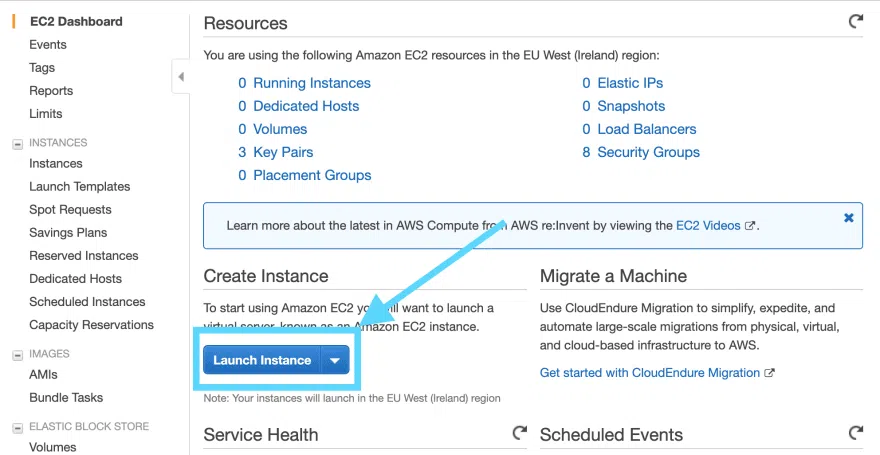Open Spot Requests from the sidebar

[70, 210]
